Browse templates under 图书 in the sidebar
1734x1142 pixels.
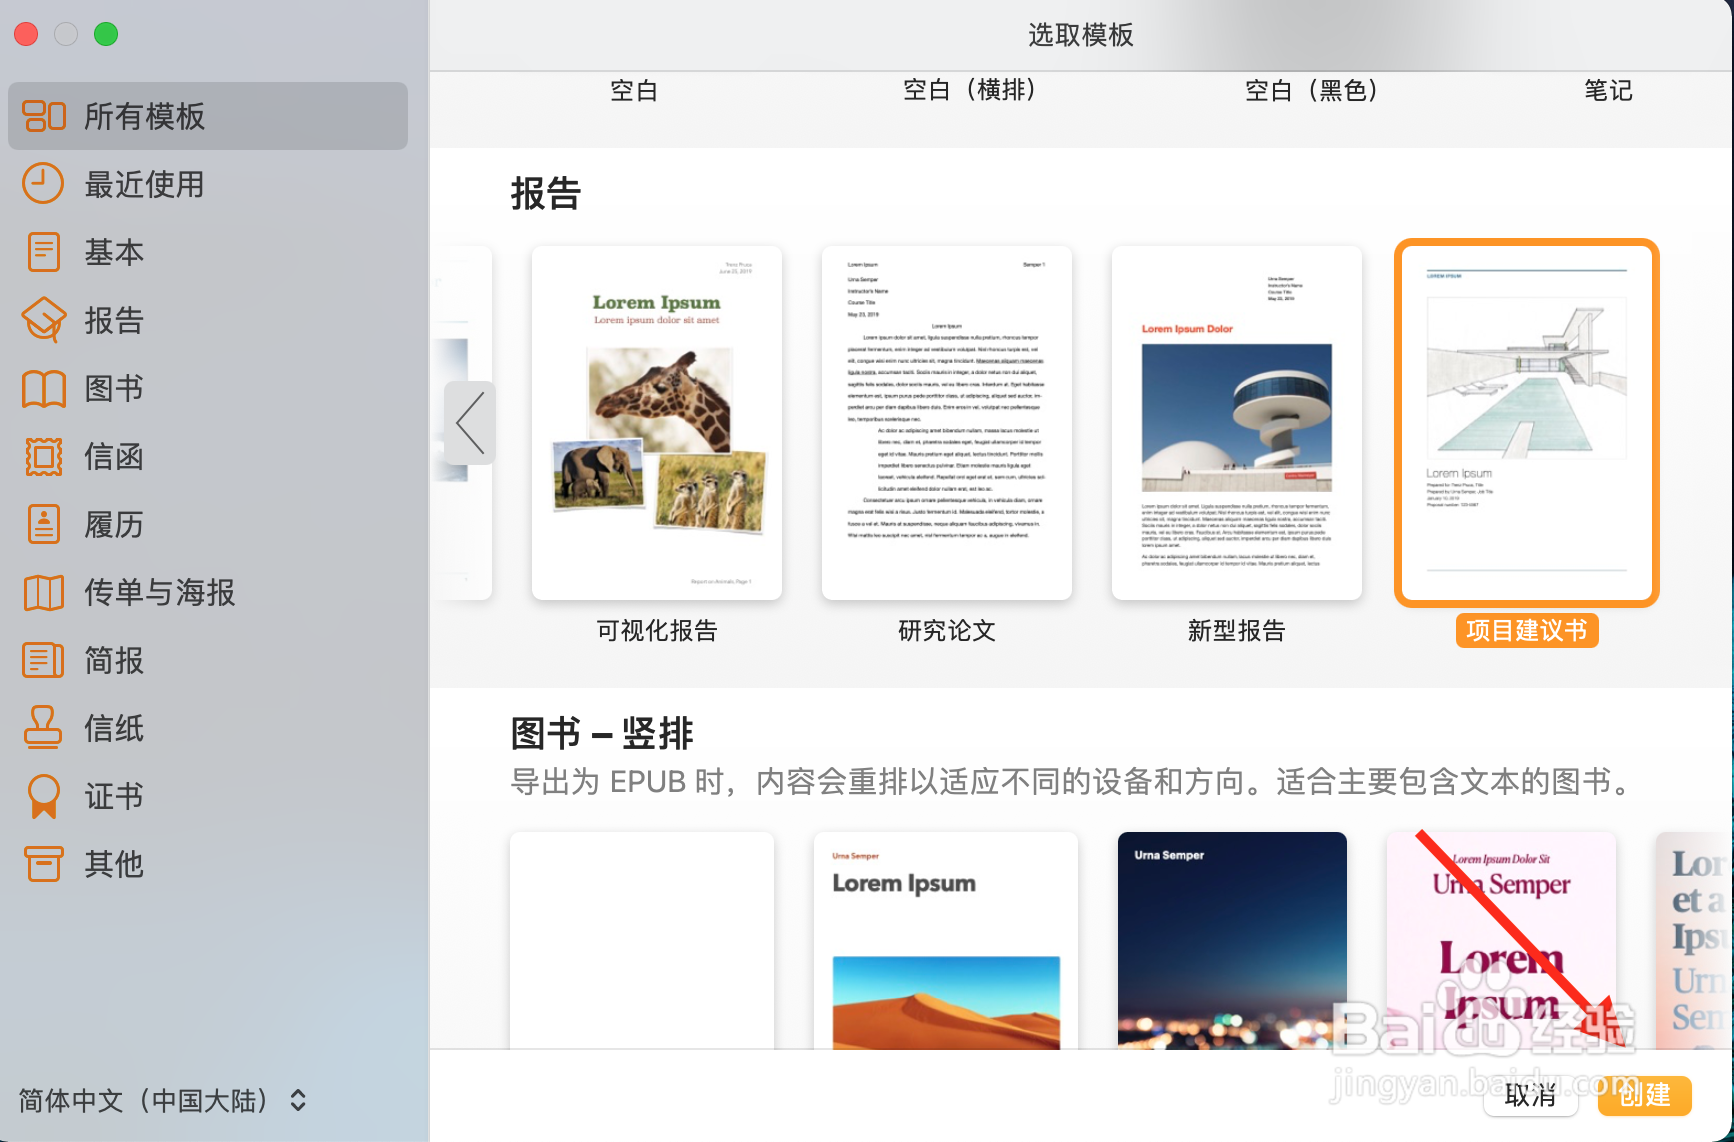(113, 388)
